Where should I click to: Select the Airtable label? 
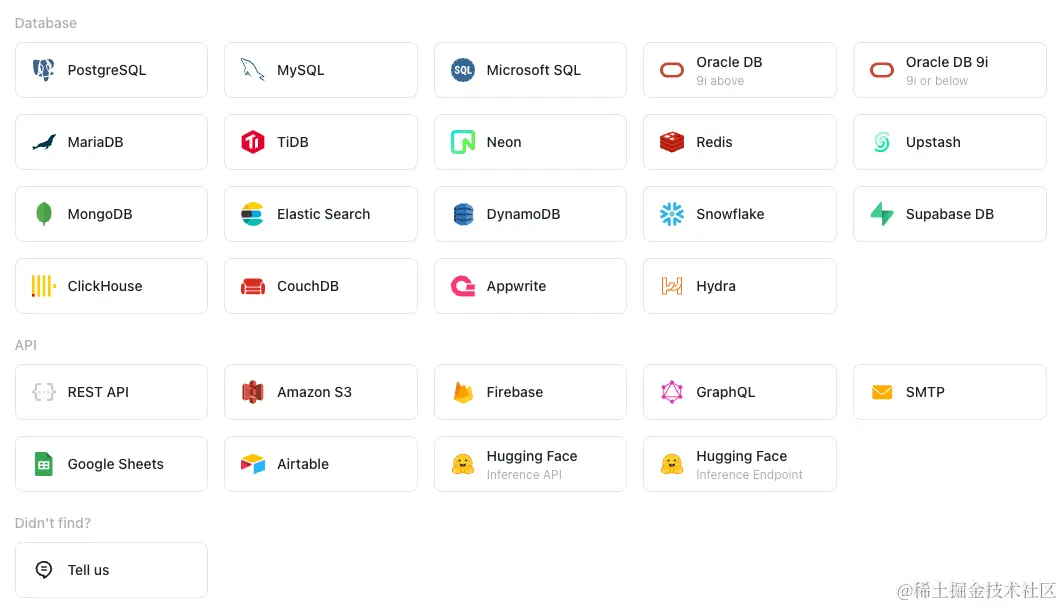click(302, 464)
